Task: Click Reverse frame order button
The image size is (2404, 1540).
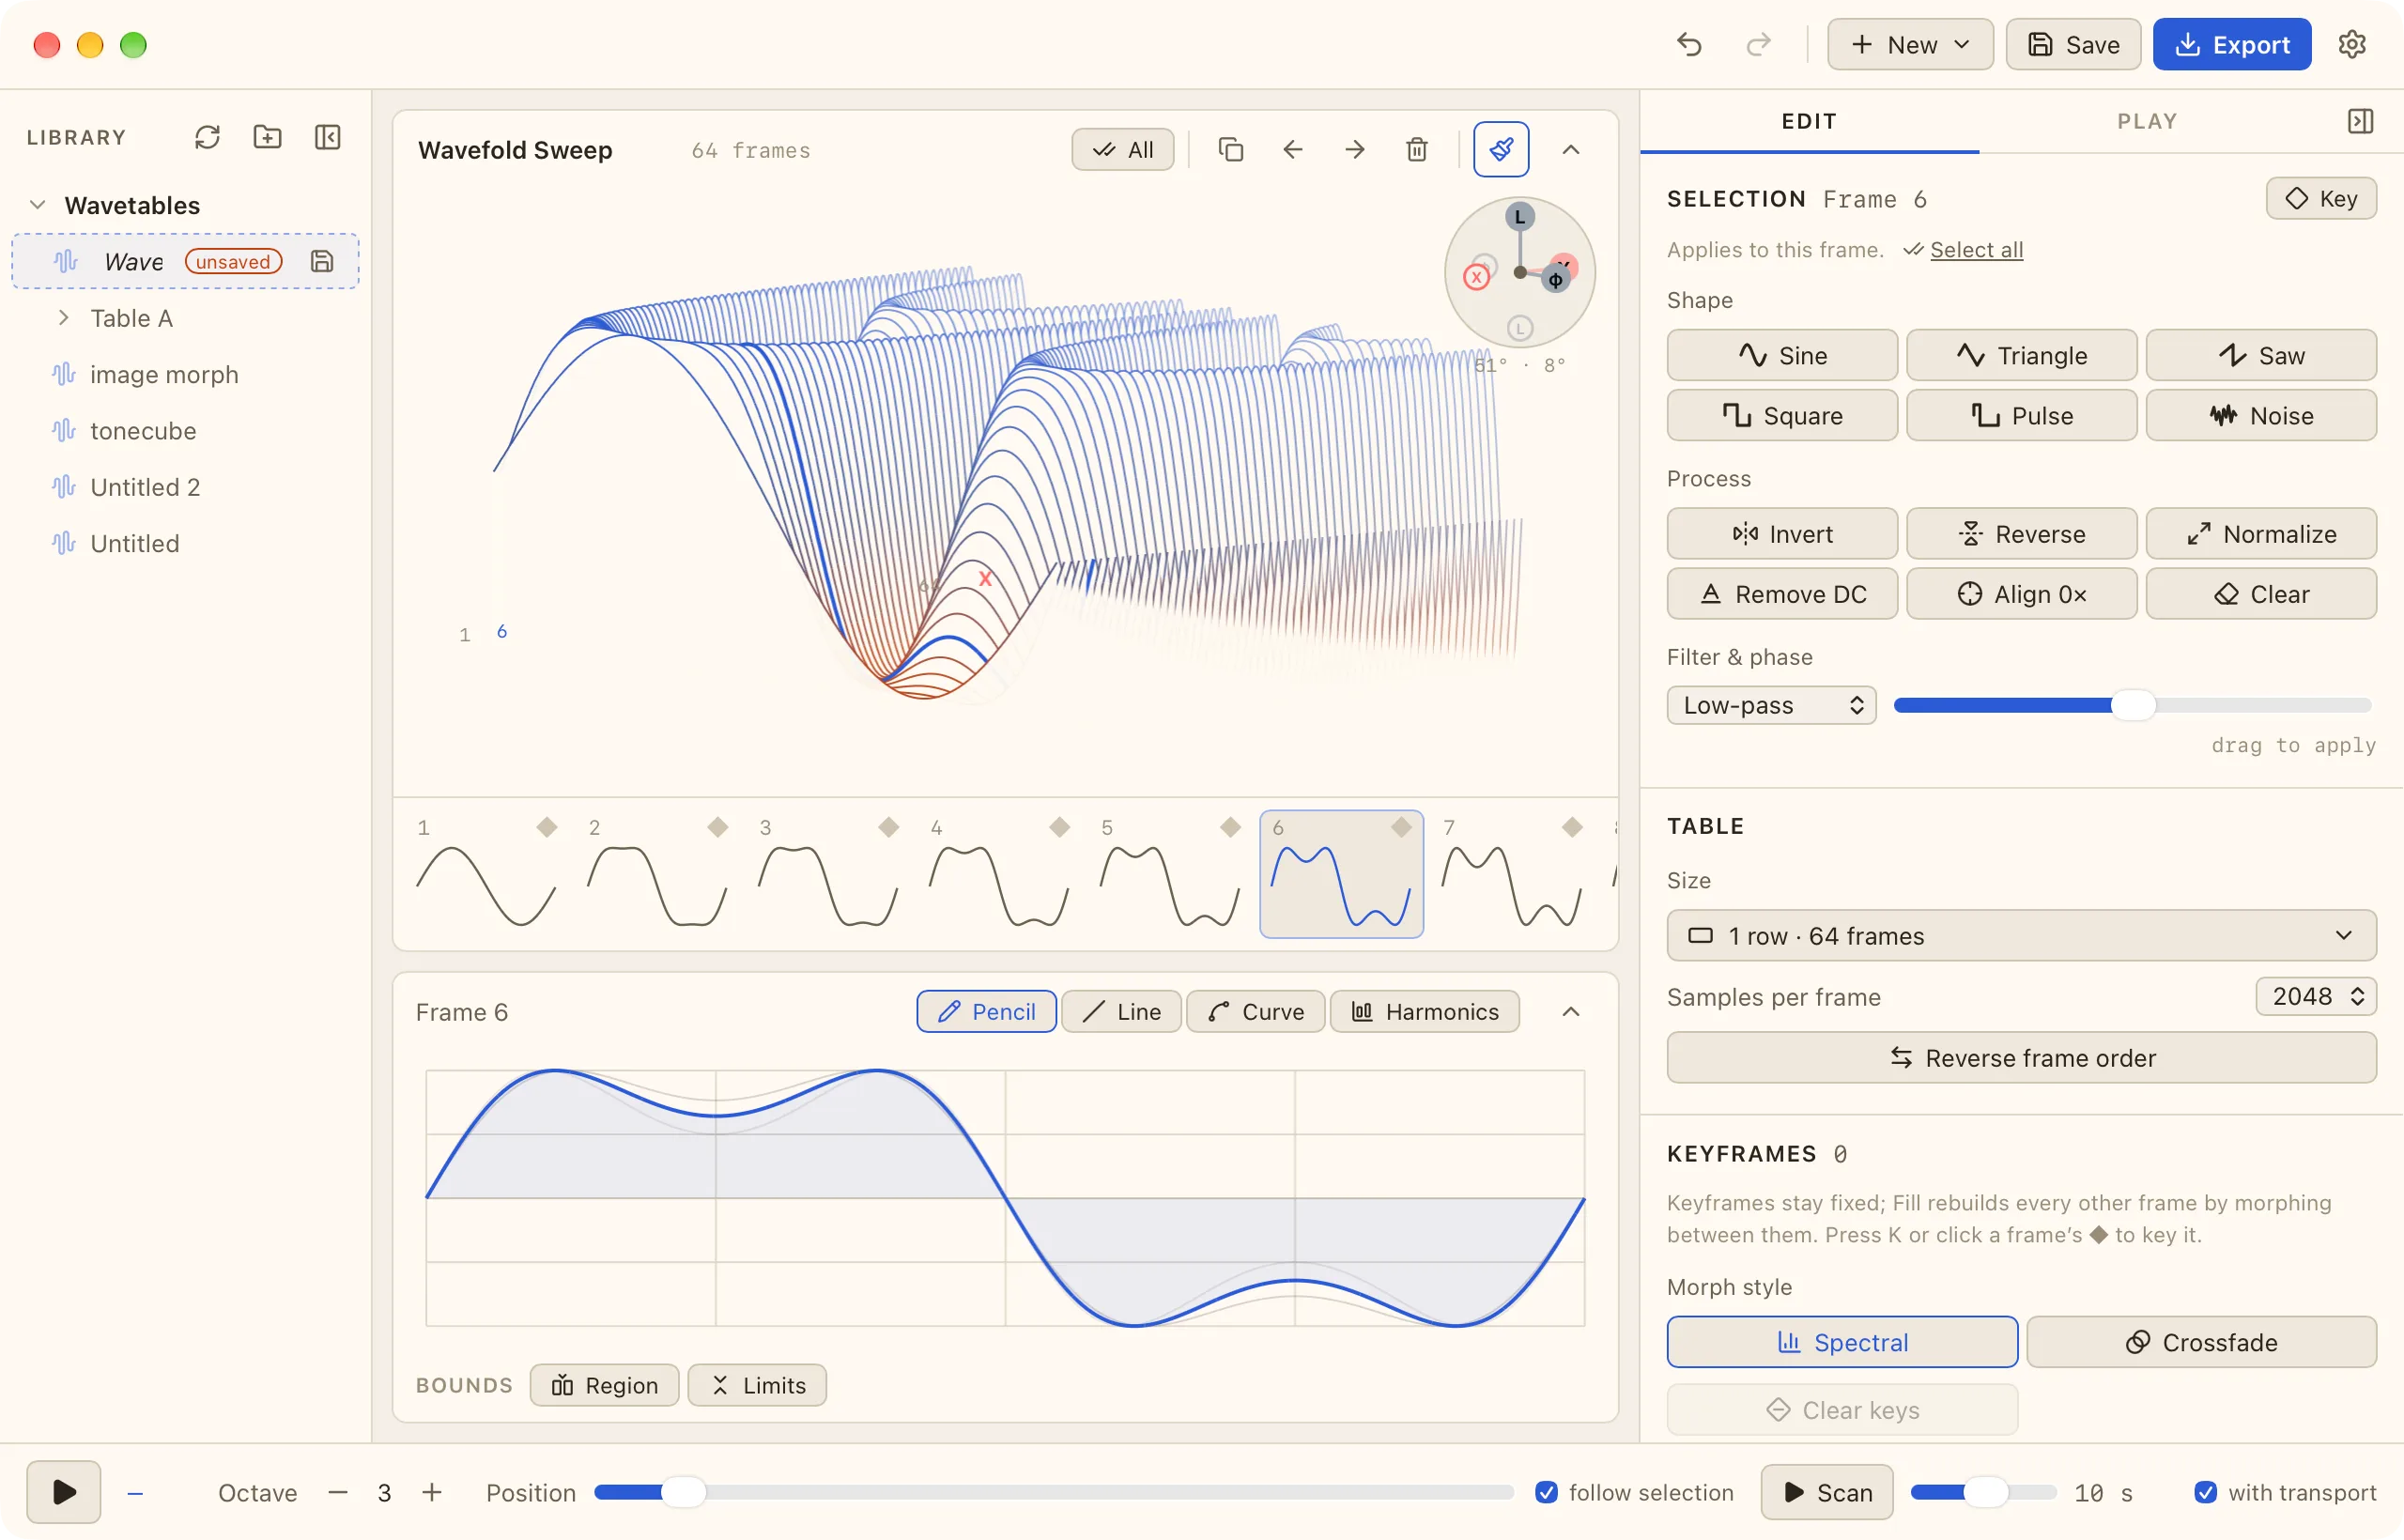Action: pos(2022,1058)
